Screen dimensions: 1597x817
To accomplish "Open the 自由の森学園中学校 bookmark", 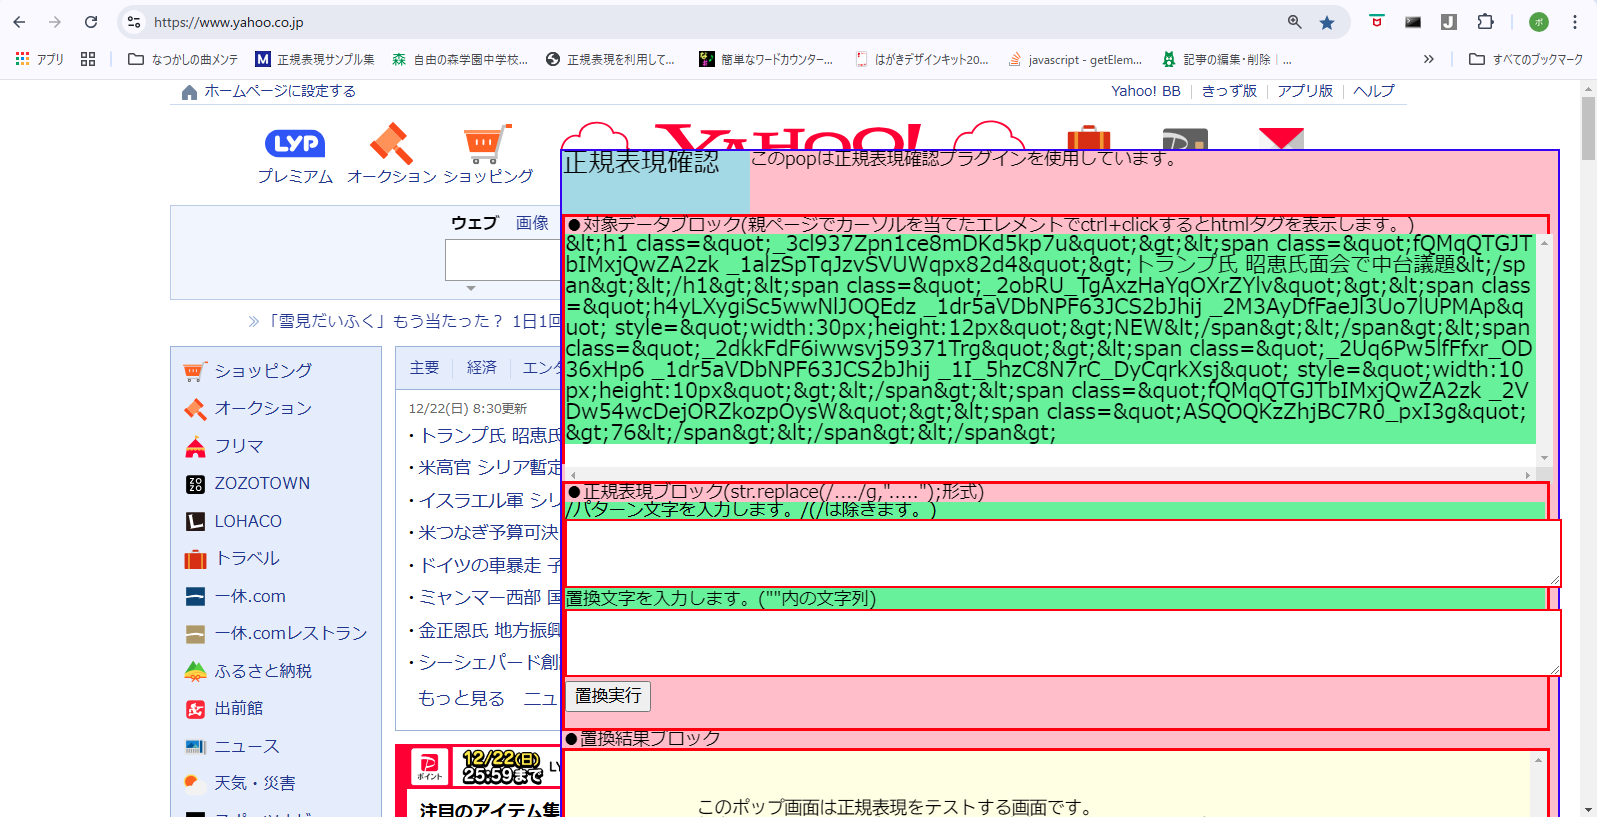I will [460, 59].
